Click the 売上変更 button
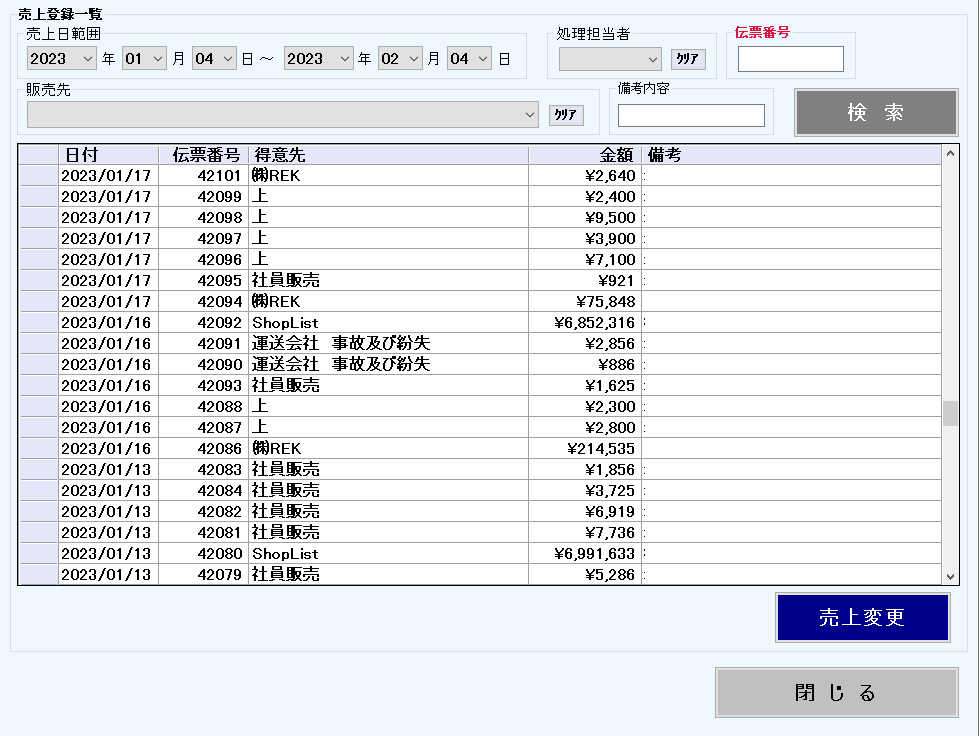The width and height of the screenshot is (979, 736). pyautogui.click(x=862, y=617)
